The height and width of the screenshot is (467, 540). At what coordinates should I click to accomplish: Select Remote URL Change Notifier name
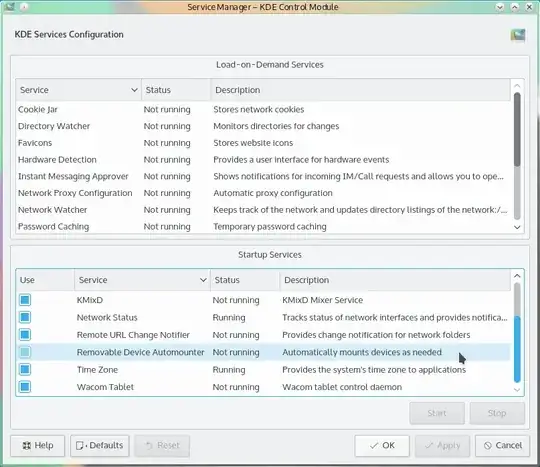click(x=133, y=335)
